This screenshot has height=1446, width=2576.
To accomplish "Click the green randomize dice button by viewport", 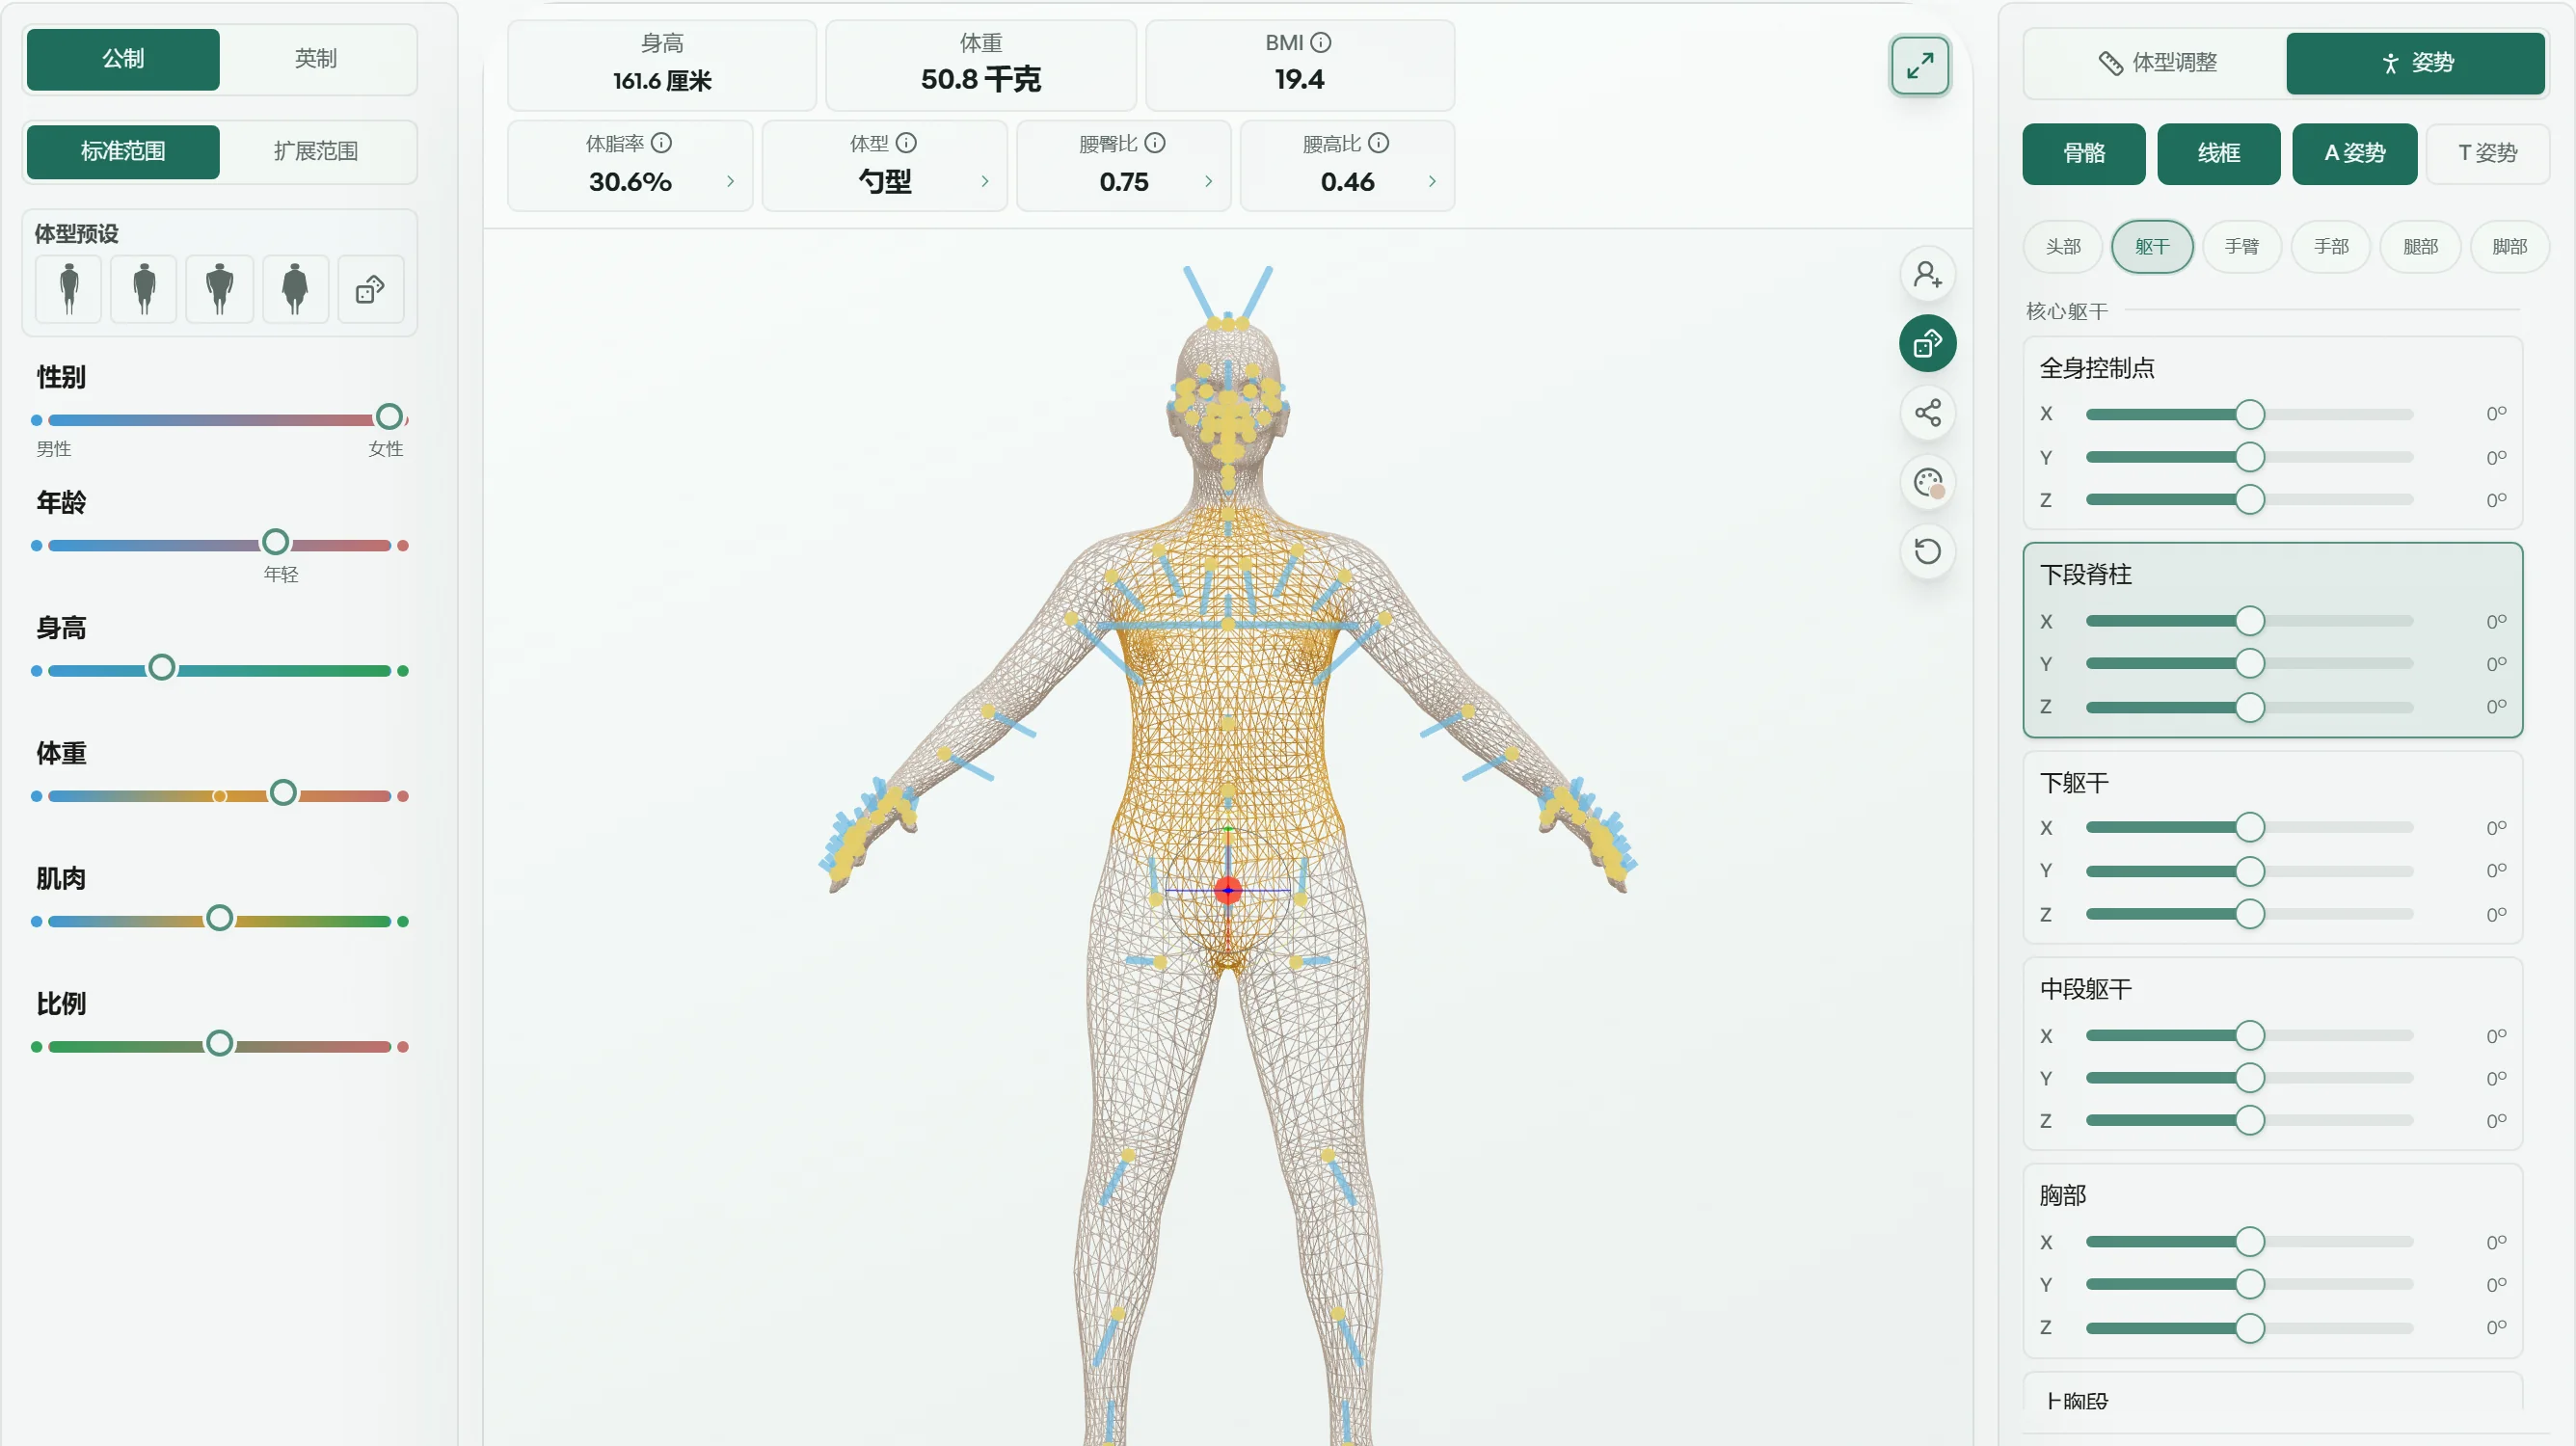I will point(1927,343).
